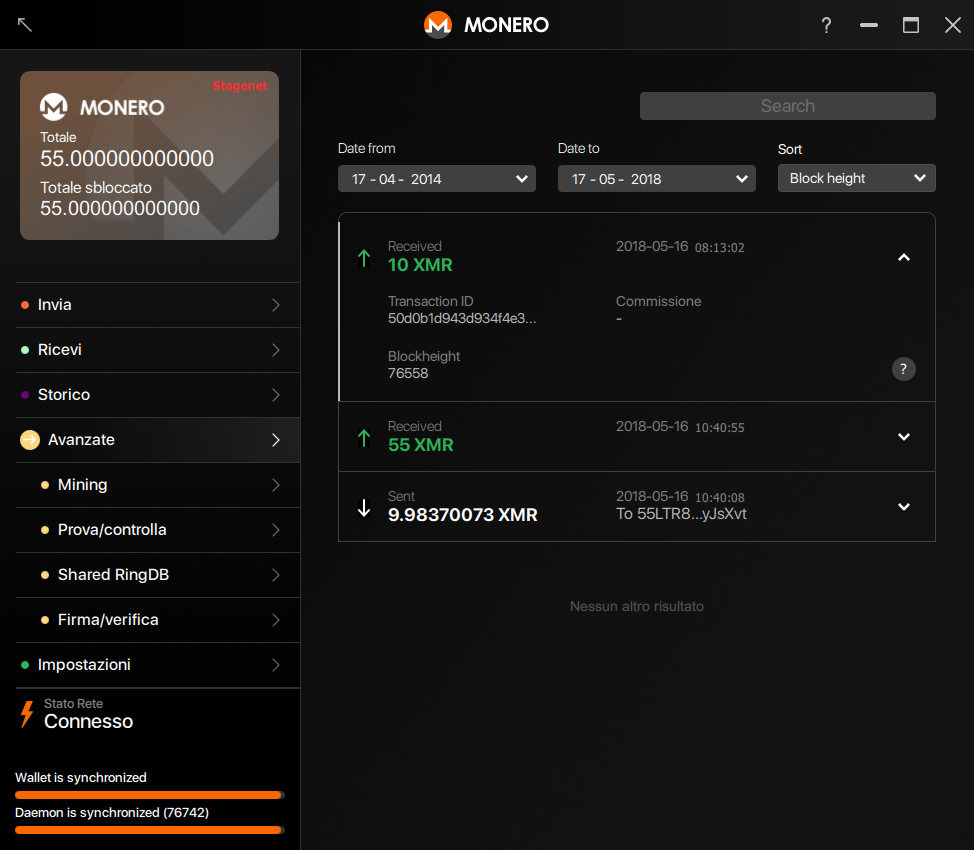
Task: Click the recipient address To 55LTR8...yJsXvt
Action: click(x=681, y=514)
